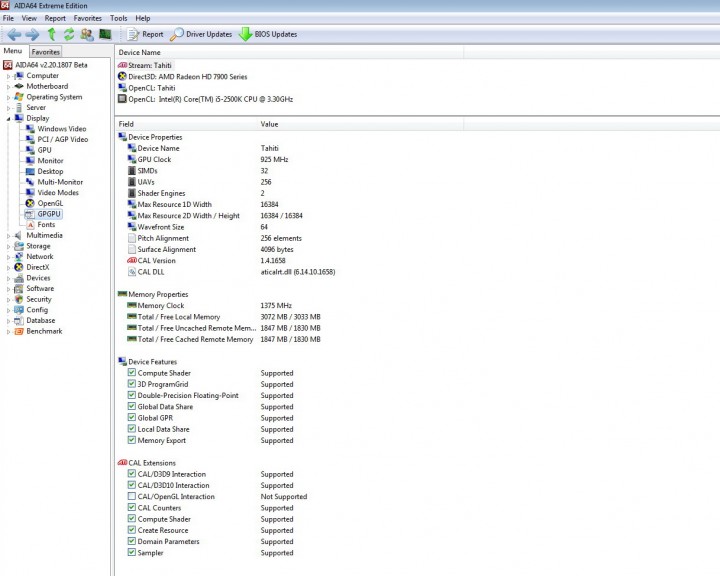
Task: Open the Report menu
Action: [55, 18]
